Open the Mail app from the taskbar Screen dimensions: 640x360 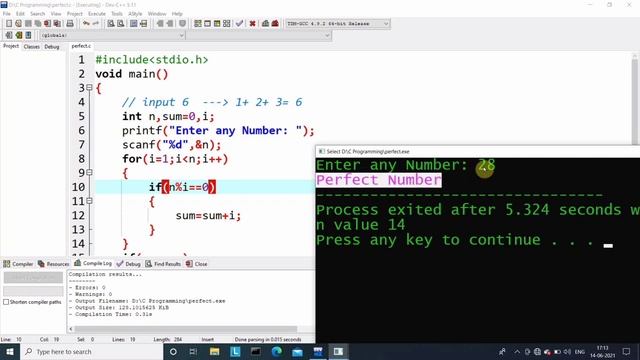click(297, 351)
